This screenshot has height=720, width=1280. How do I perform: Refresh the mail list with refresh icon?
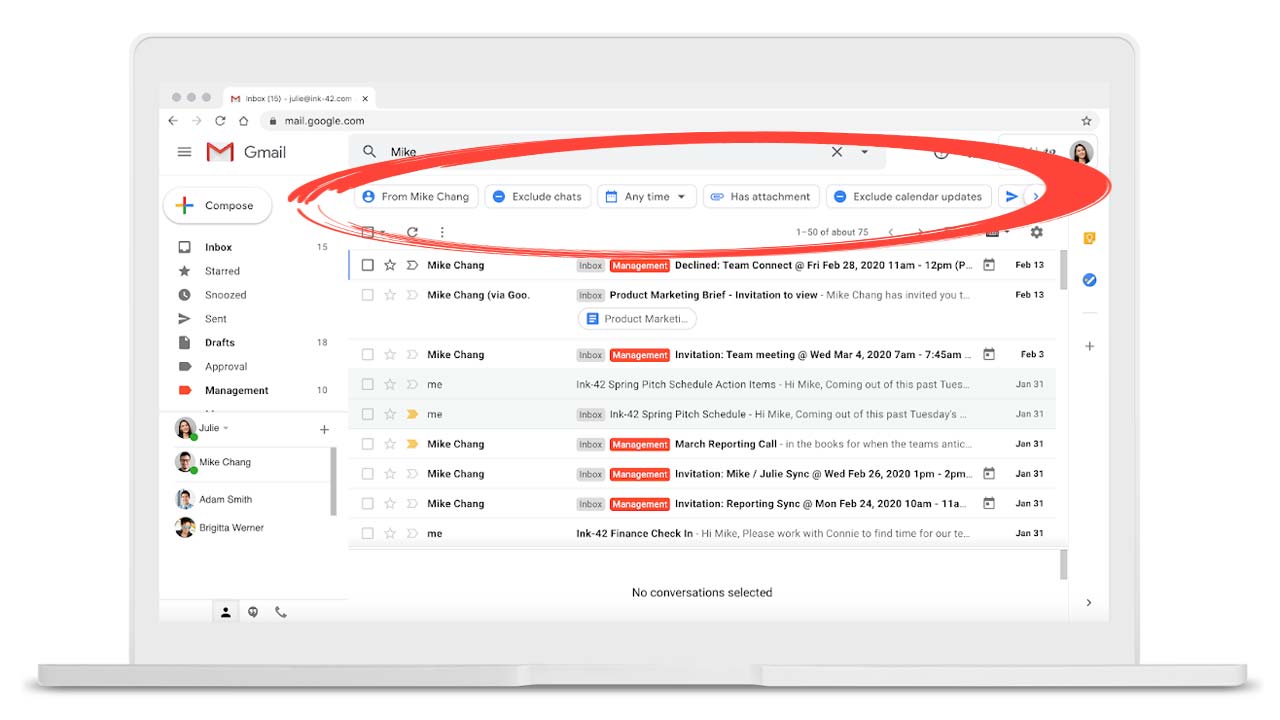pos(412,232)
